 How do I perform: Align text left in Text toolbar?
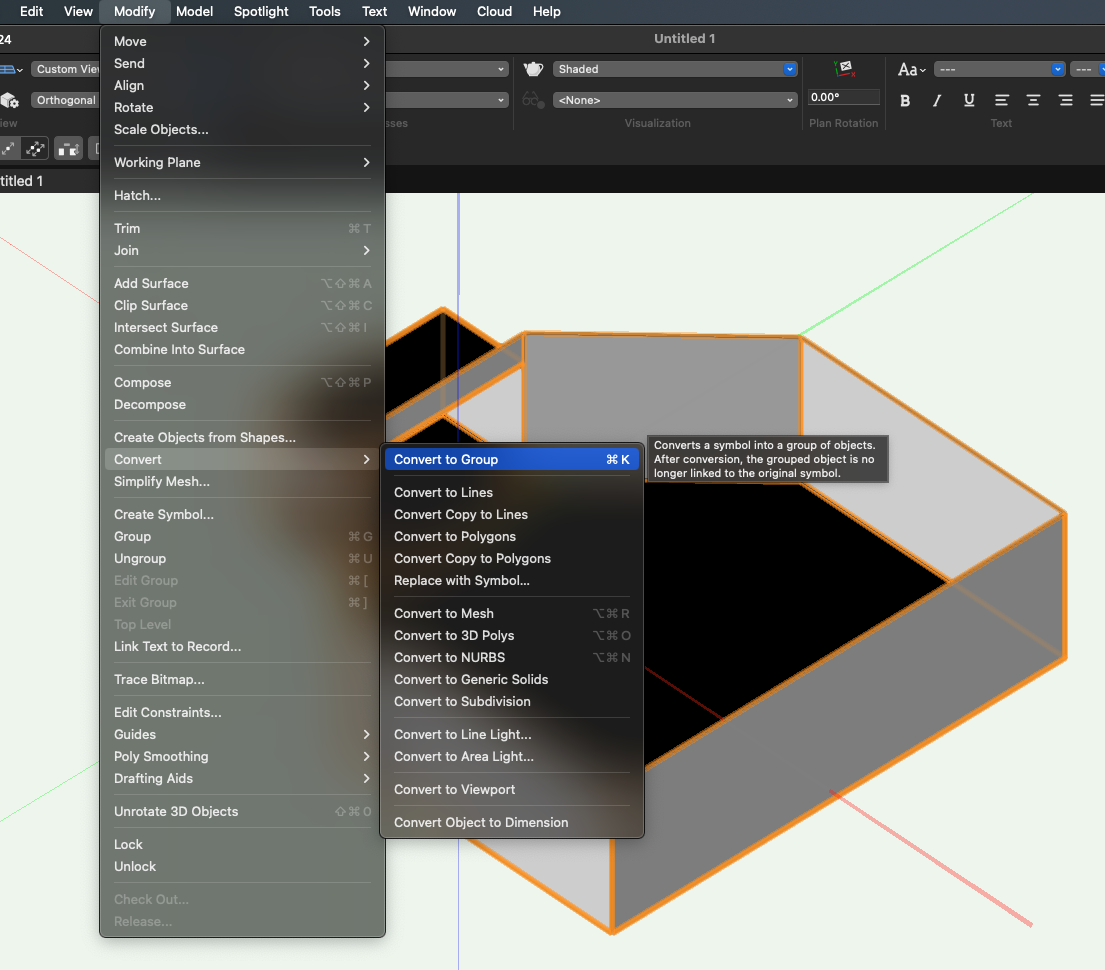coord(1001,100)
